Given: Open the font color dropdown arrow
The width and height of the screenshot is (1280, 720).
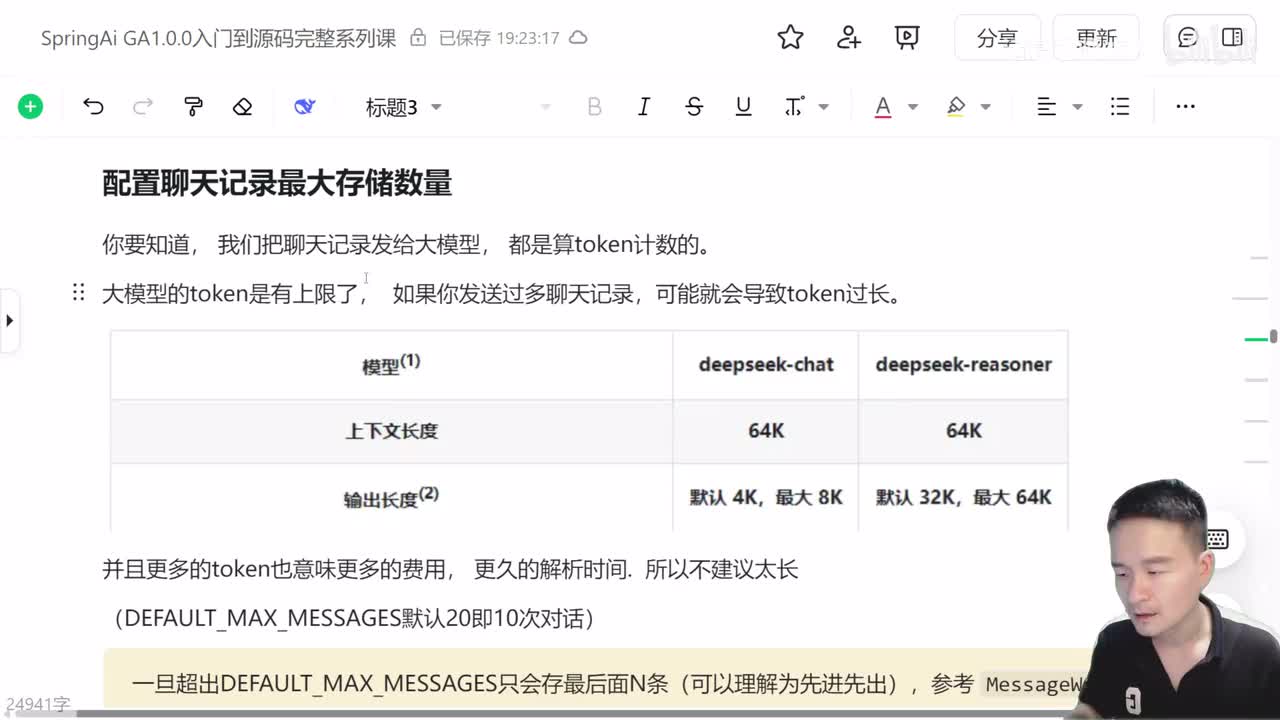Looking at the screenshot, I should coord(913,107).
